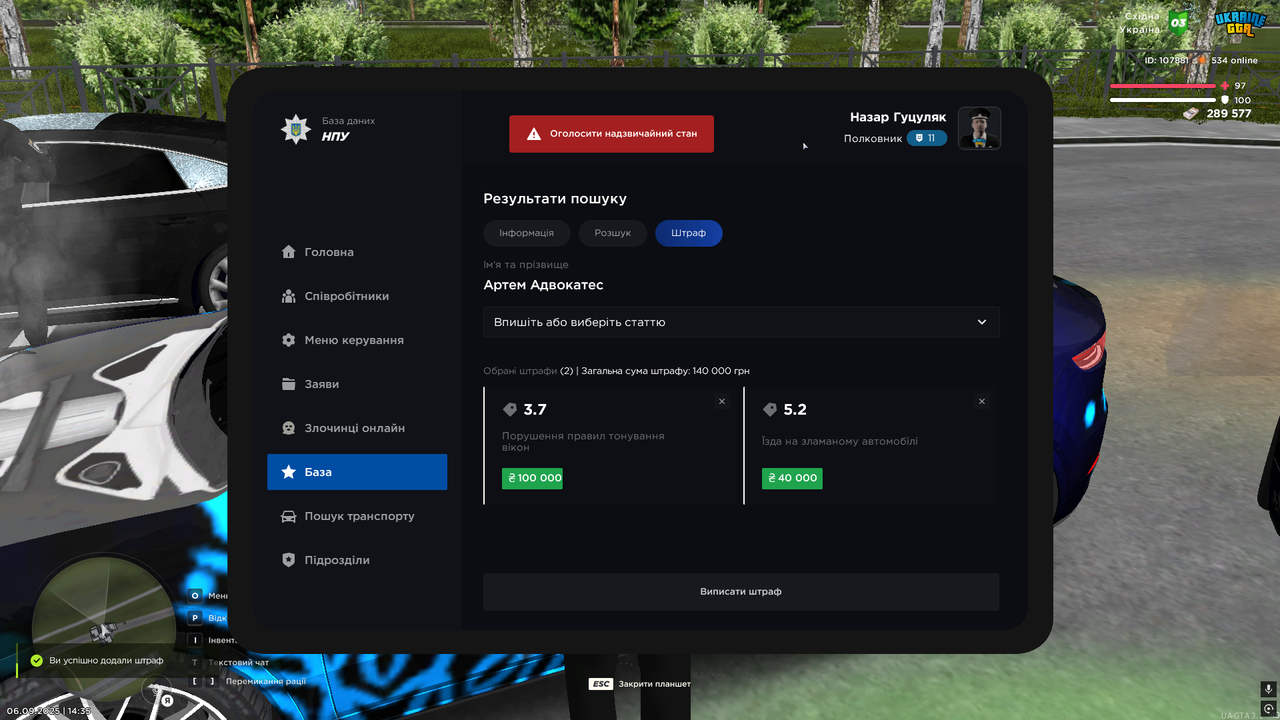This screenshot has height=720, width=1280.
Task: Click 'Порушення правил тонування вікон' description
Action: (x=583, y=441)
